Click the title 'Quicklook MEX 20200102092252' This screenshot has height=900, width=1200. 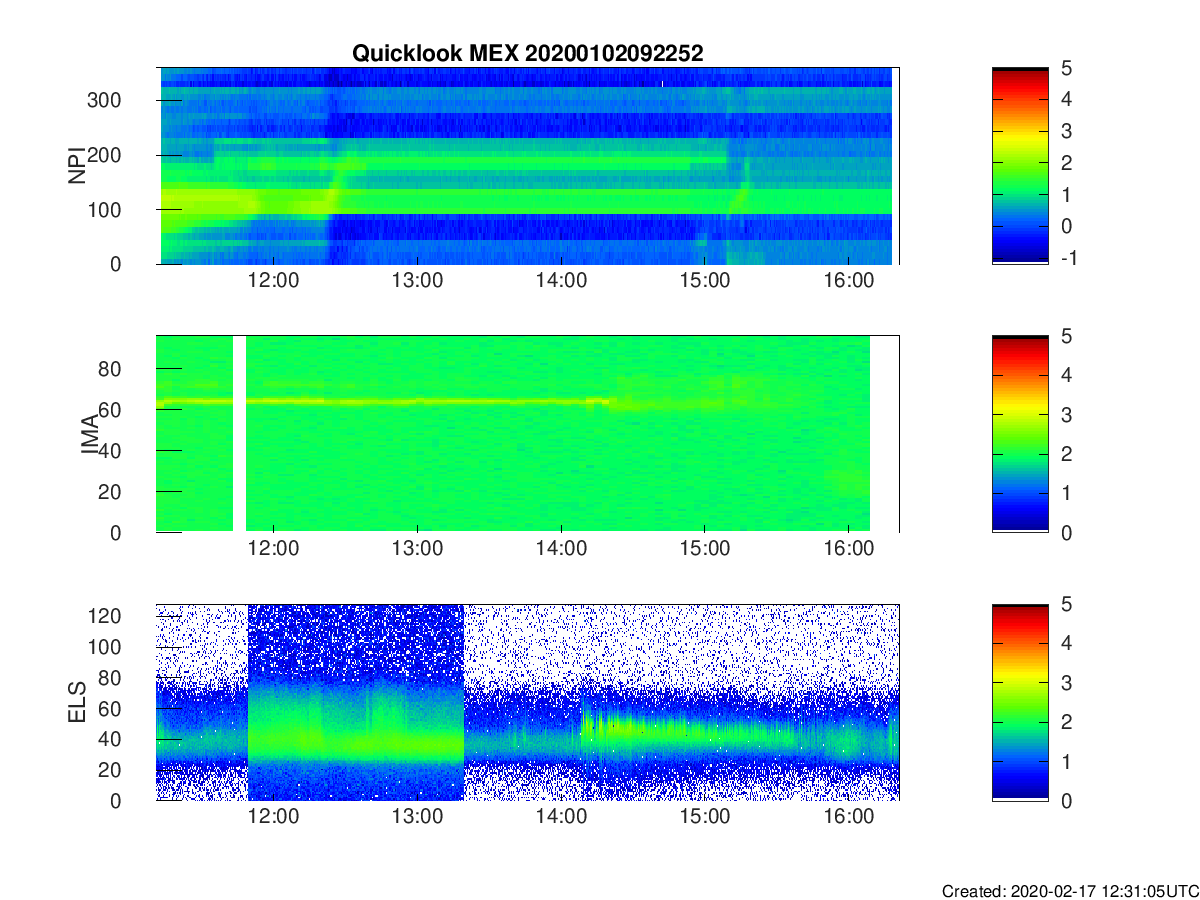527,54
